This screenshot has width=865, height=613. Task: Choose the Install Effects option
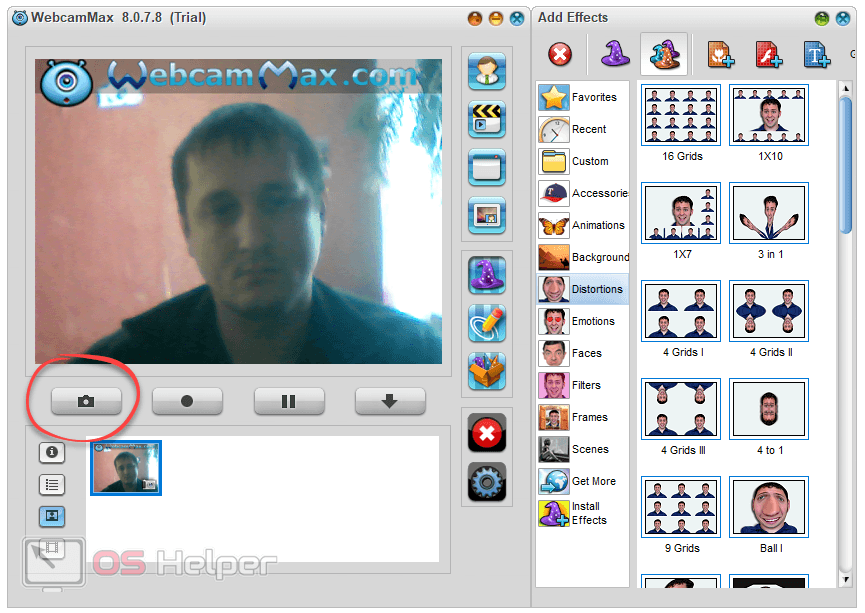click(x=583, y=513)
